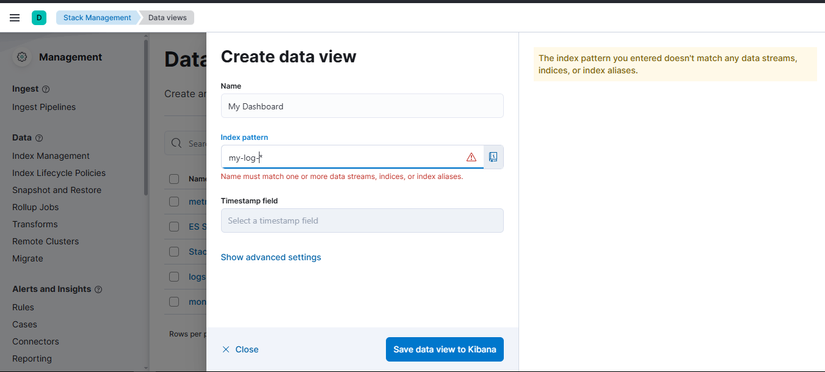Open Remote Clusters in sidebar

pyautogui.click(x=46, y=242)
